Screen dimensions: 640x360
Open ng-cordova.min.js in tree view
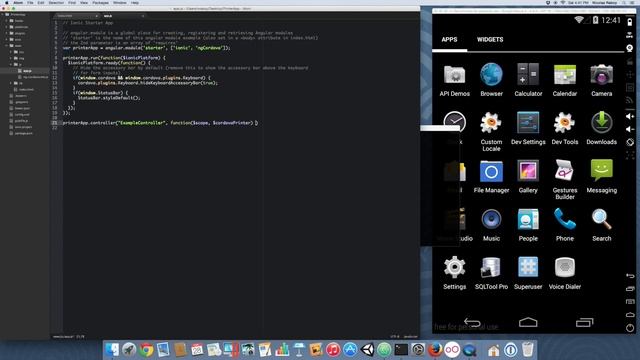click(x=33, y=77)
